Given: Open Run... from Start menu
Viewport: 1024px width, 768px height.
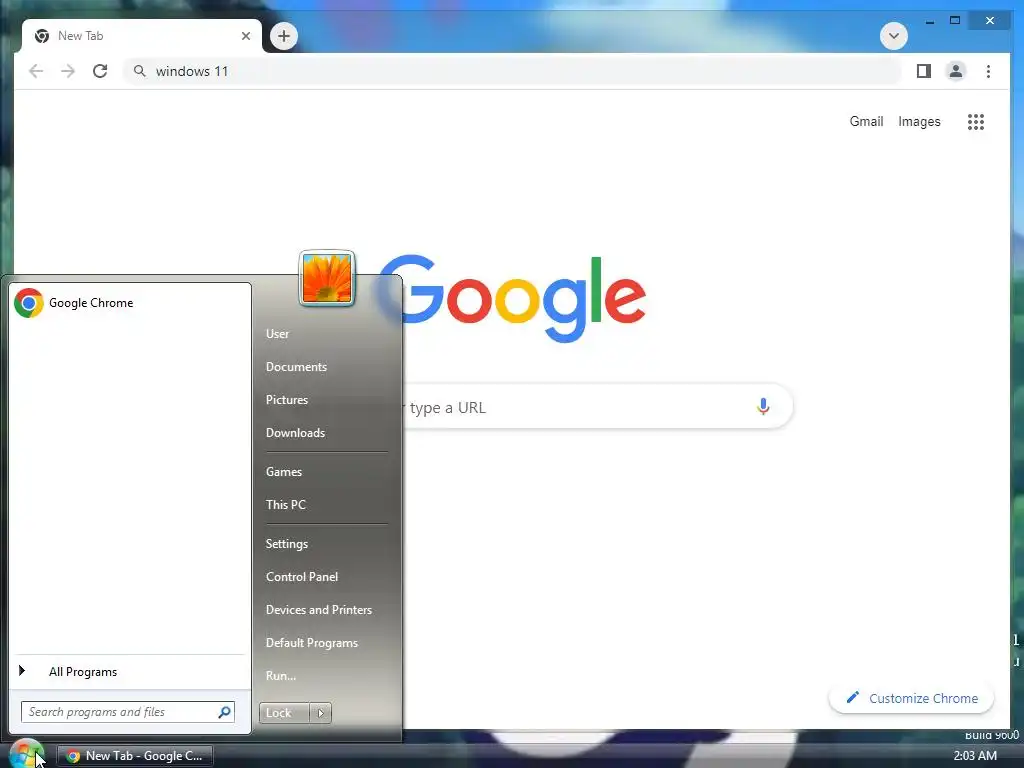Looking at the screenshot, I should click(281, 676).
